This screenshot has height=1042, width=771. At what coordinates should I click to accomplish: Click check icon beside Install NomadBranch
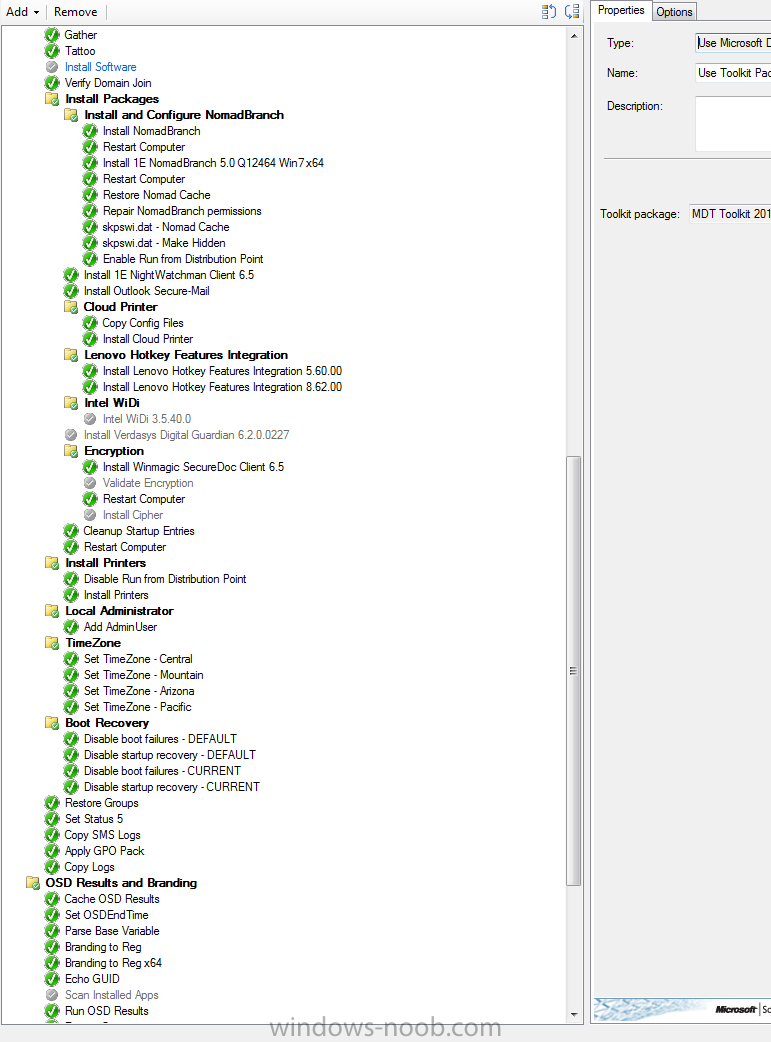[x=90, y=131]
